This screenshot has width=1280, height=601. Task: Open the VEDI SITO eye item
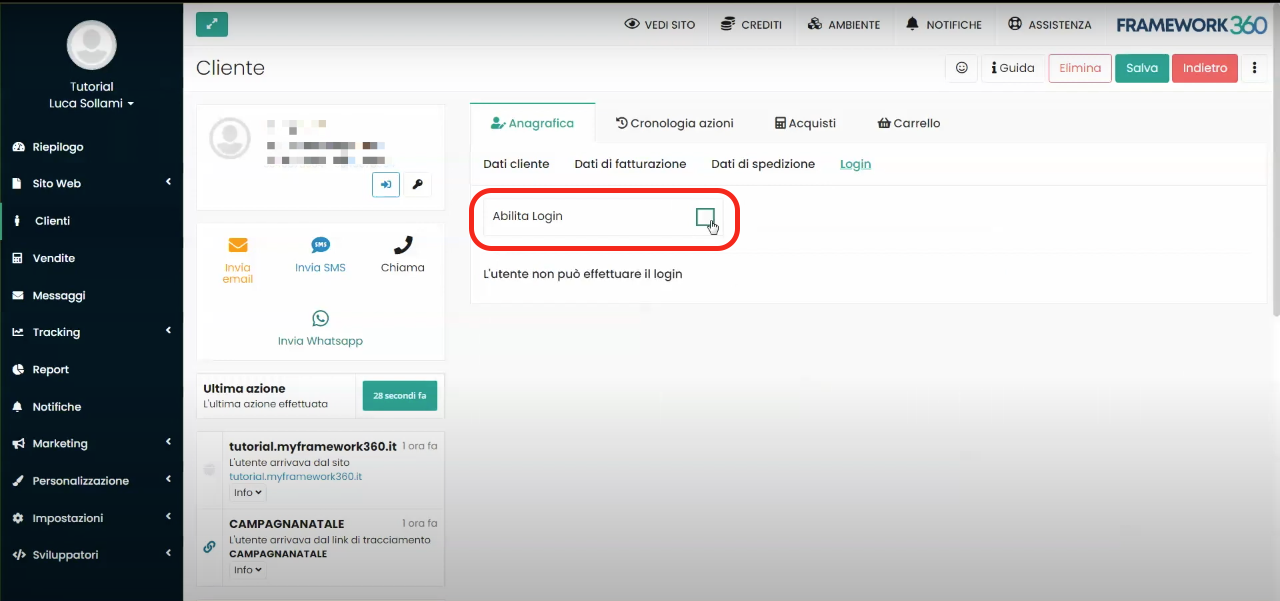(659, 25)
